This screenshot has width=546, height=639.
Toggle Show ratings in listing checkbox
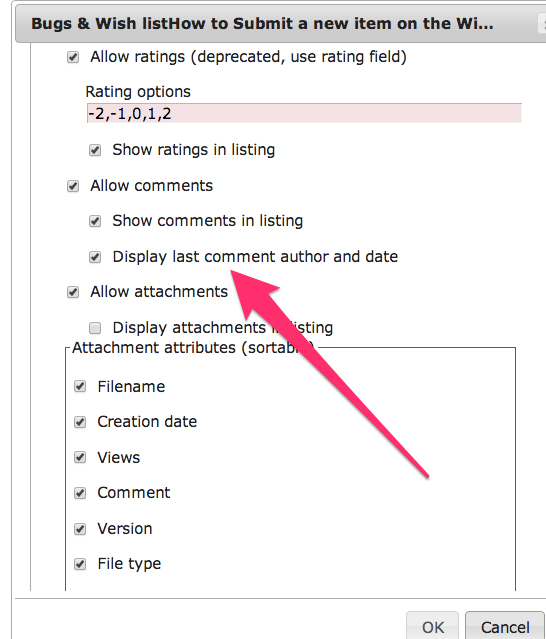click(x=95, y=150)
